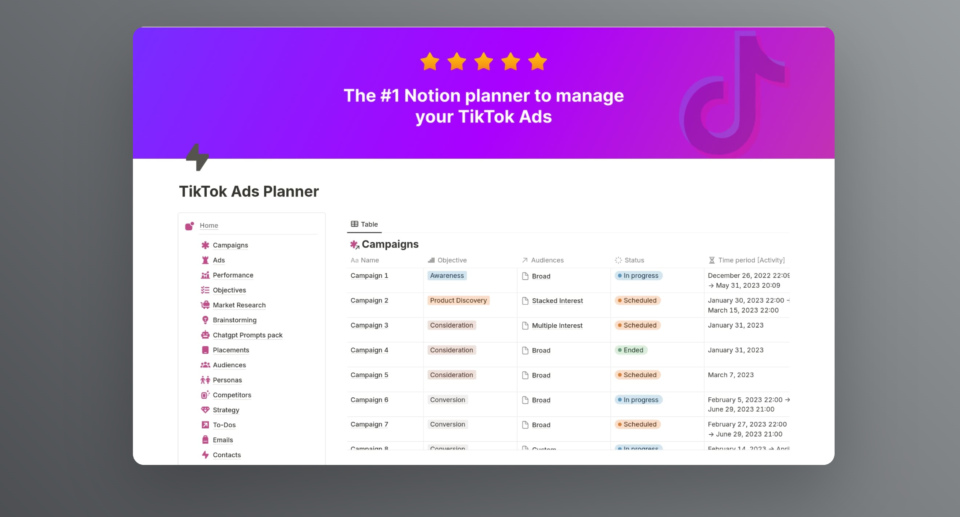
Task: Click the Campaigns database title icon
Action: [354, 244]
